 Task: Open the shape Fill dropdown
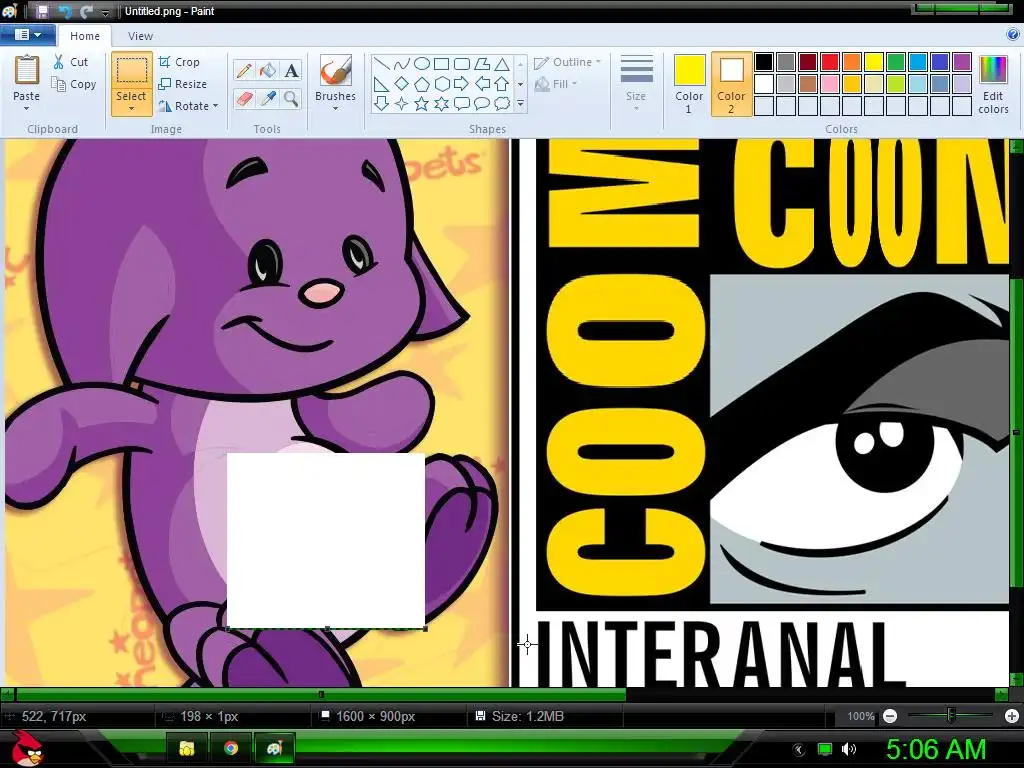pos(556,84)
